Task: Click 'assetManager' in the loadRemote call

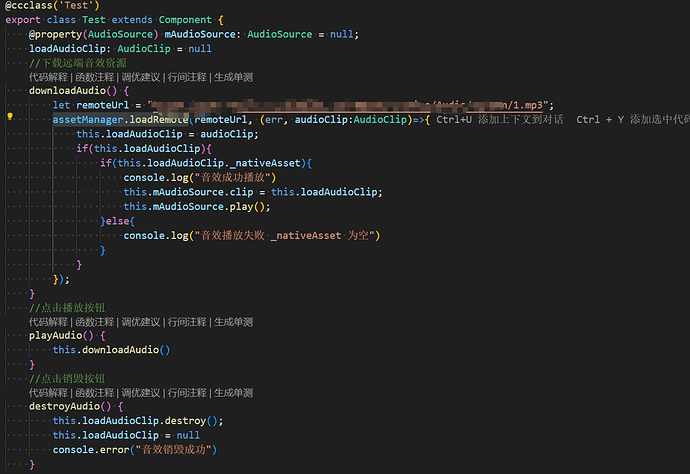Action: 88,120
